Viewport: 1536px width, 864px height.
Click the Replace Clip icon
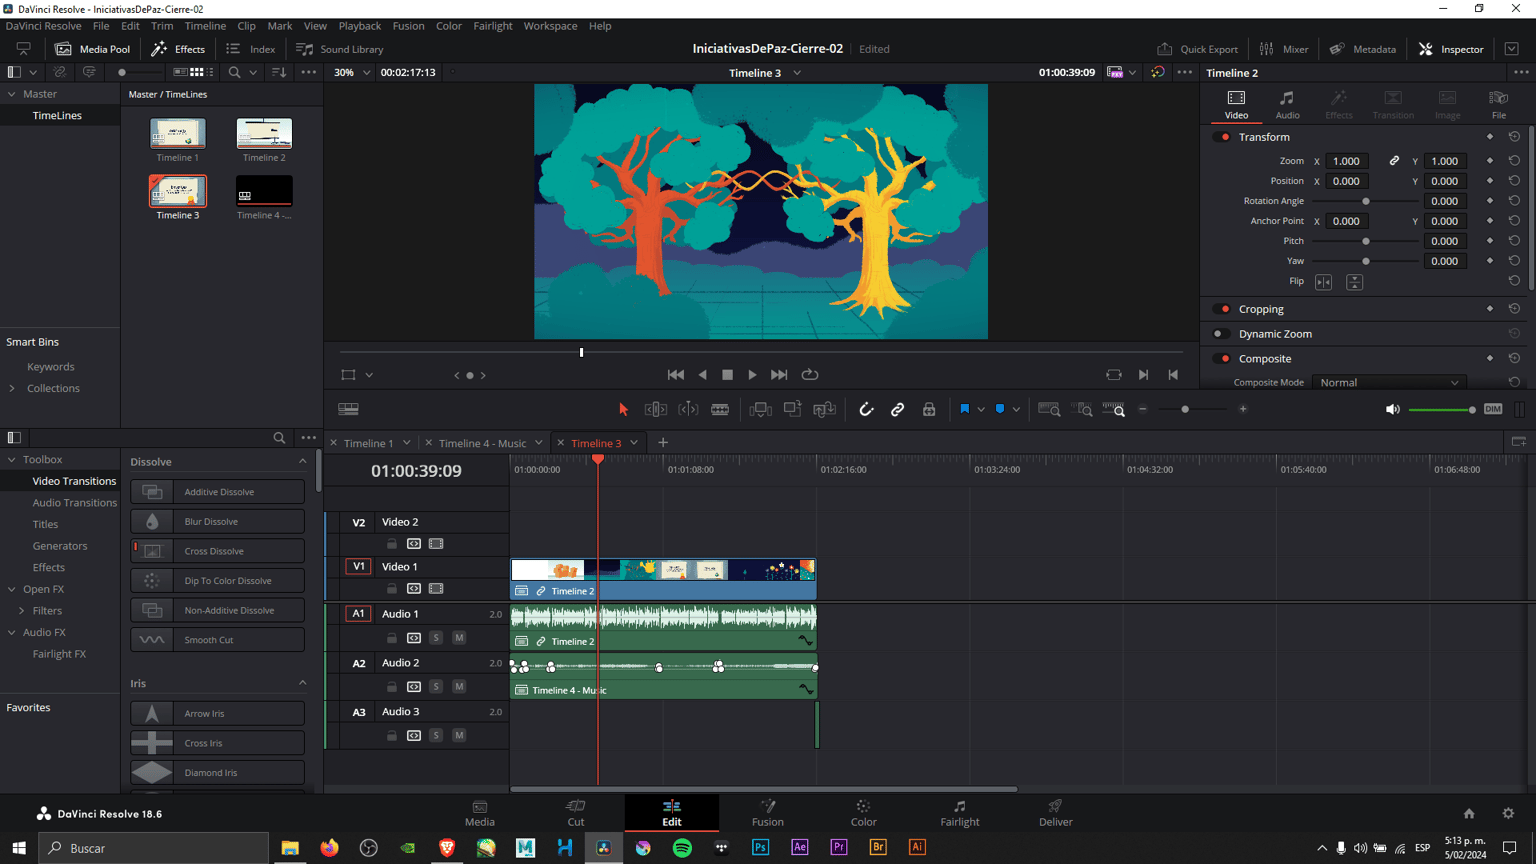tap(824, 409)
